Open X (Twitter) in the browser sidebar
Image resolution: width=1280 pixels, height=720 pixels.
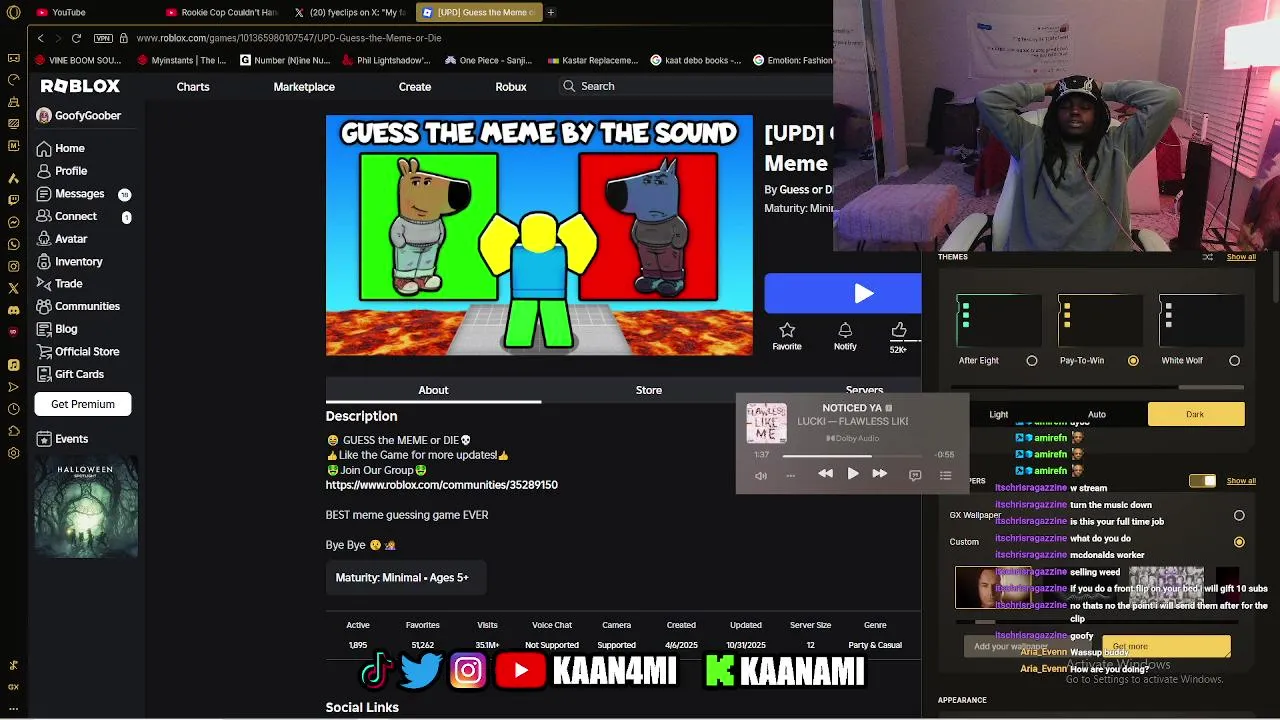(13, 288)
